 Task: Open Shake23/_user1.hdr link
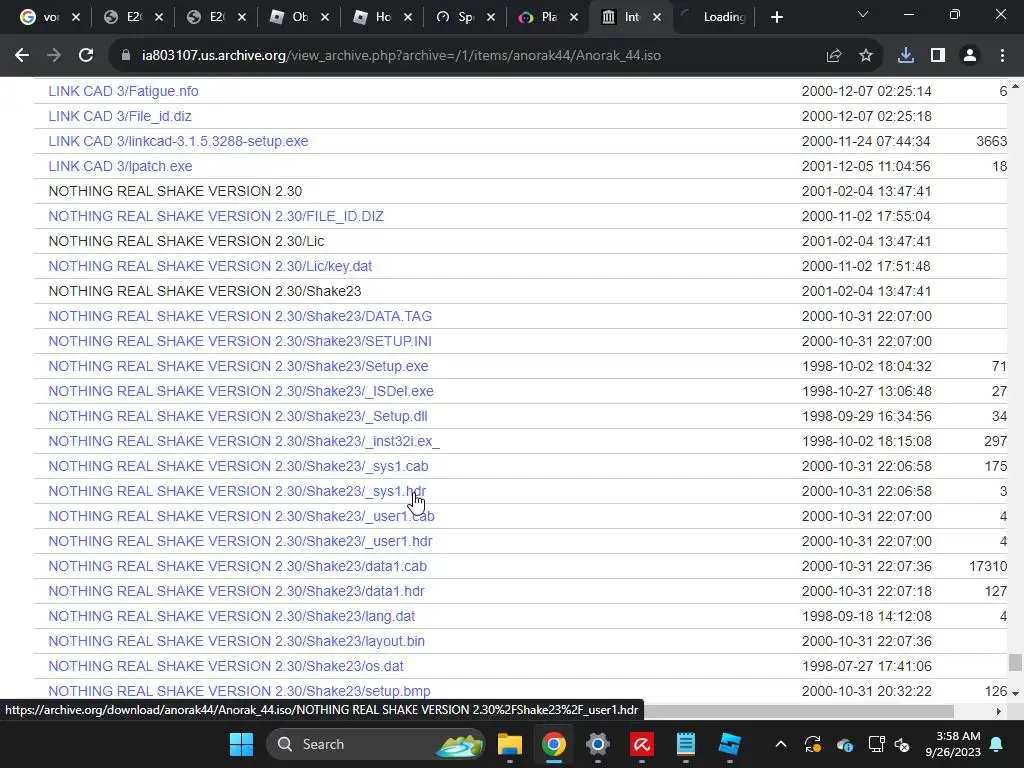(240, 541)
